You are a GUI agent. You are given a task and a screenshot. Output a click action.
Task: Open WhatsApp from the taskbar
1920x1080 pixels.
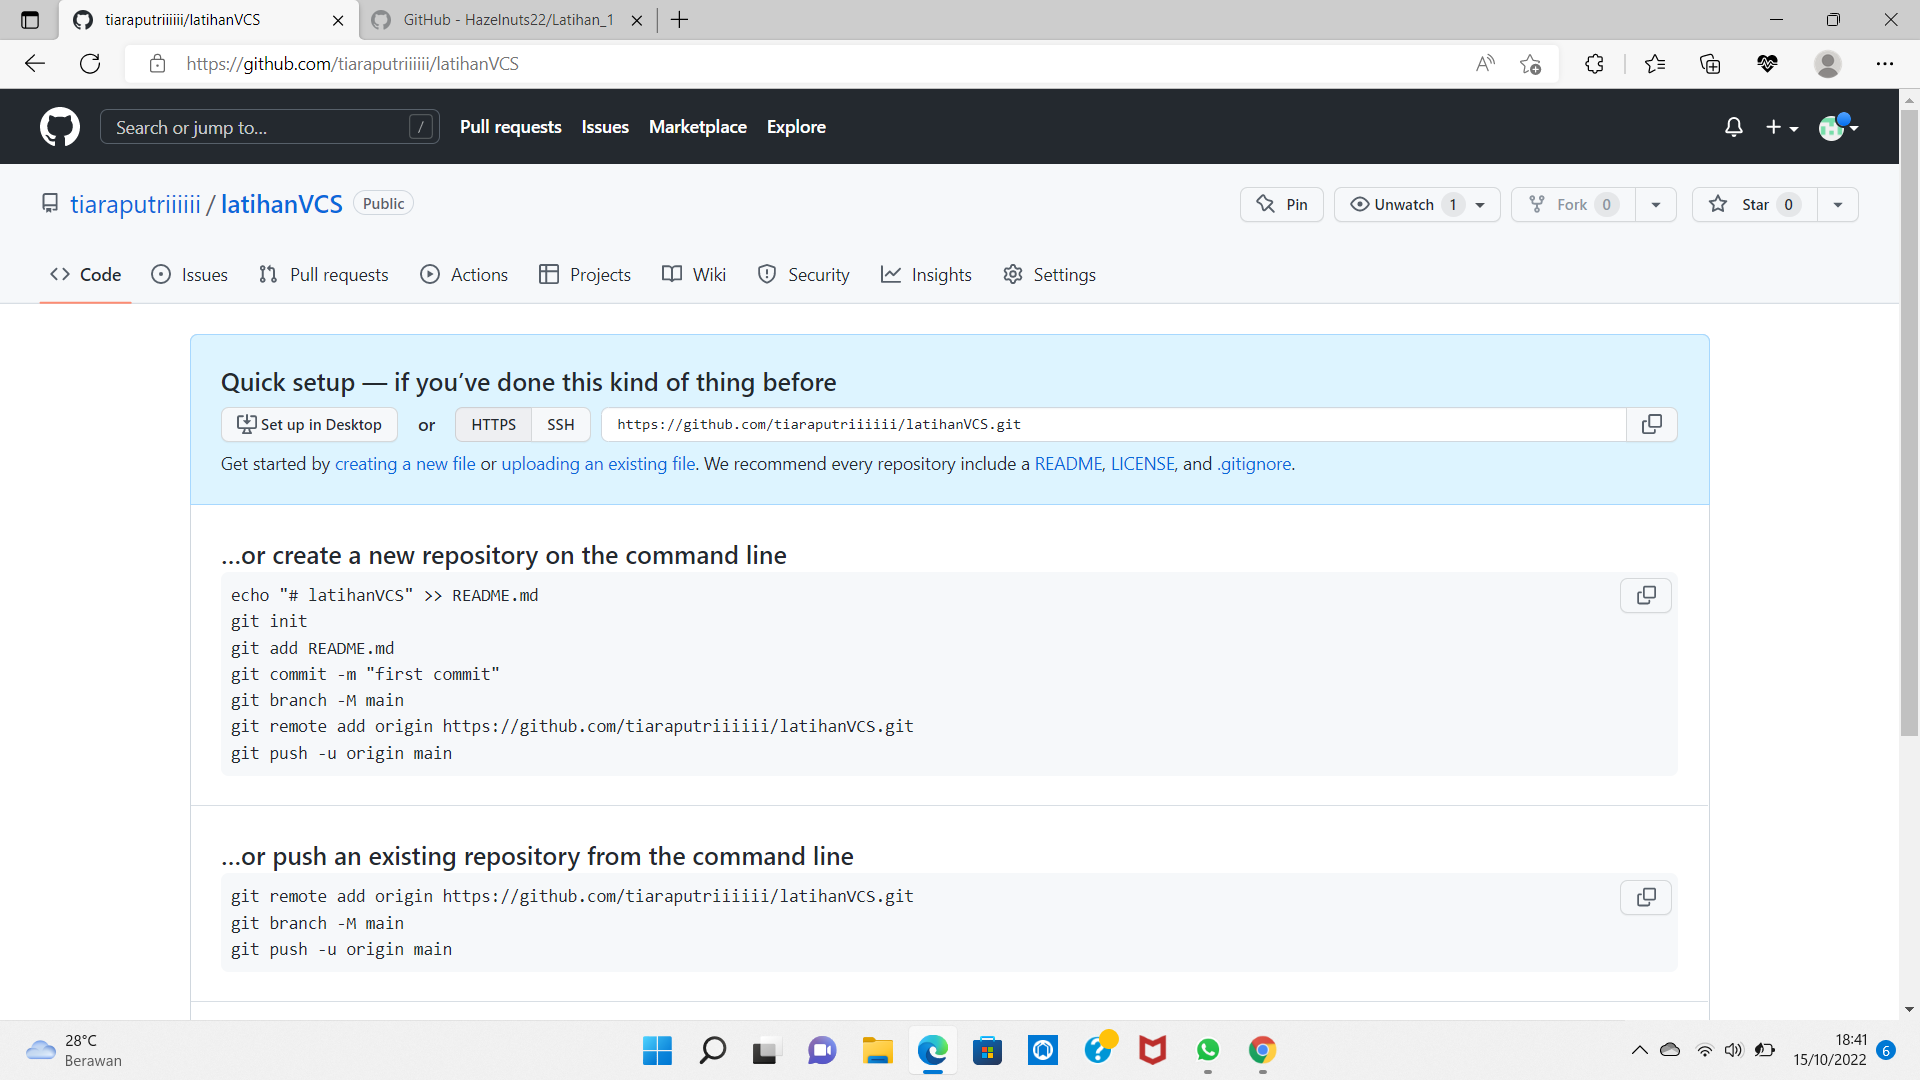point(1208,1050)
